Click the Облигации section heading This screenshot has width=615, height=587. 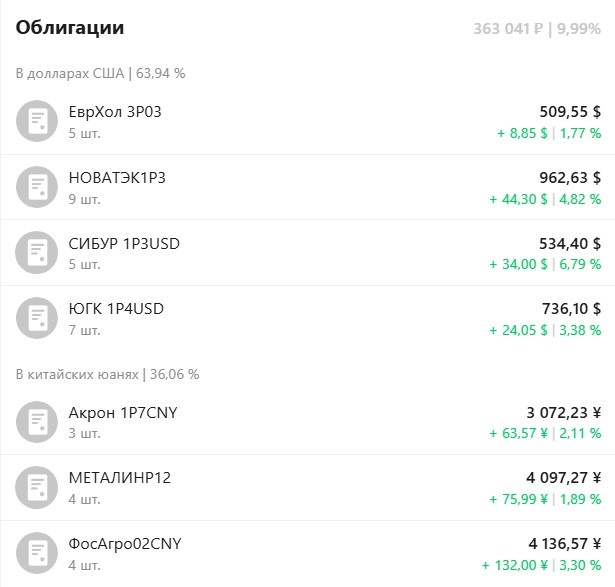coord(70,28)
